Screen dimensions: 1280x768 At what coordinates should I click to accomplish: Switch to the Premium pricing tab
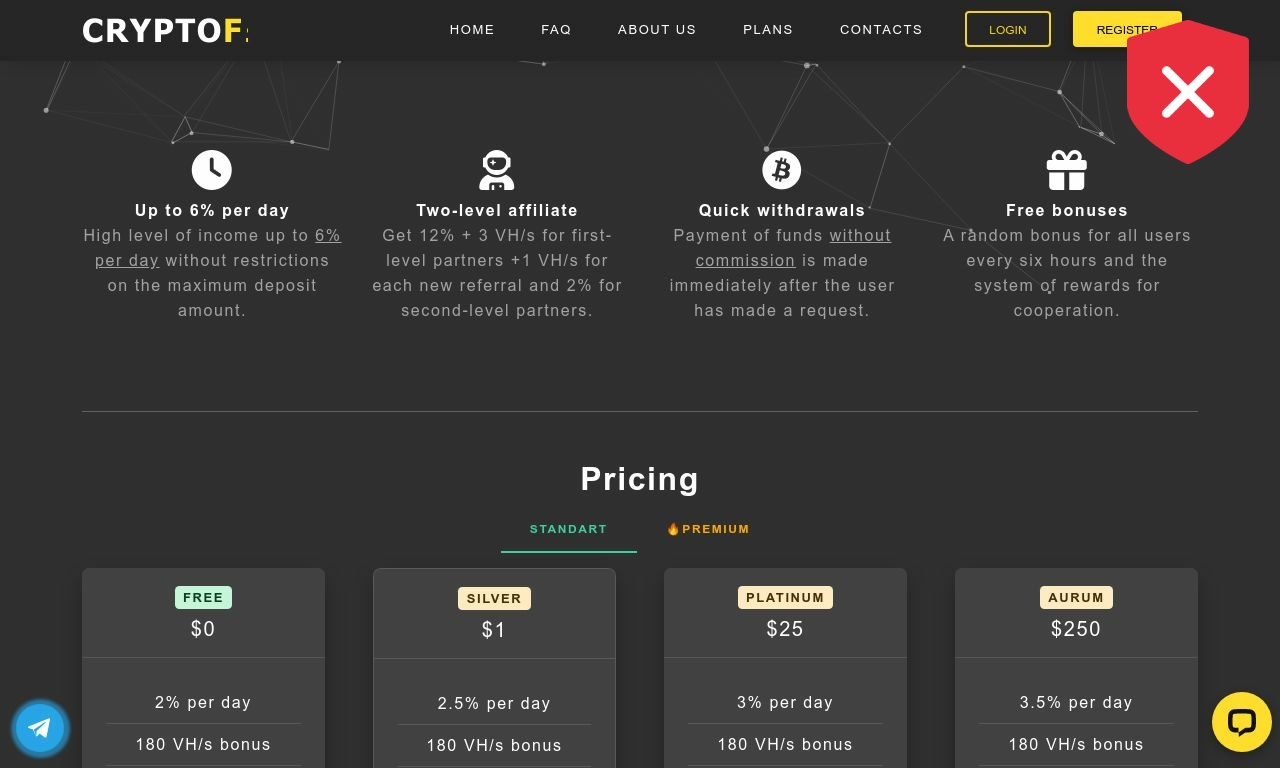click(708, 529)
